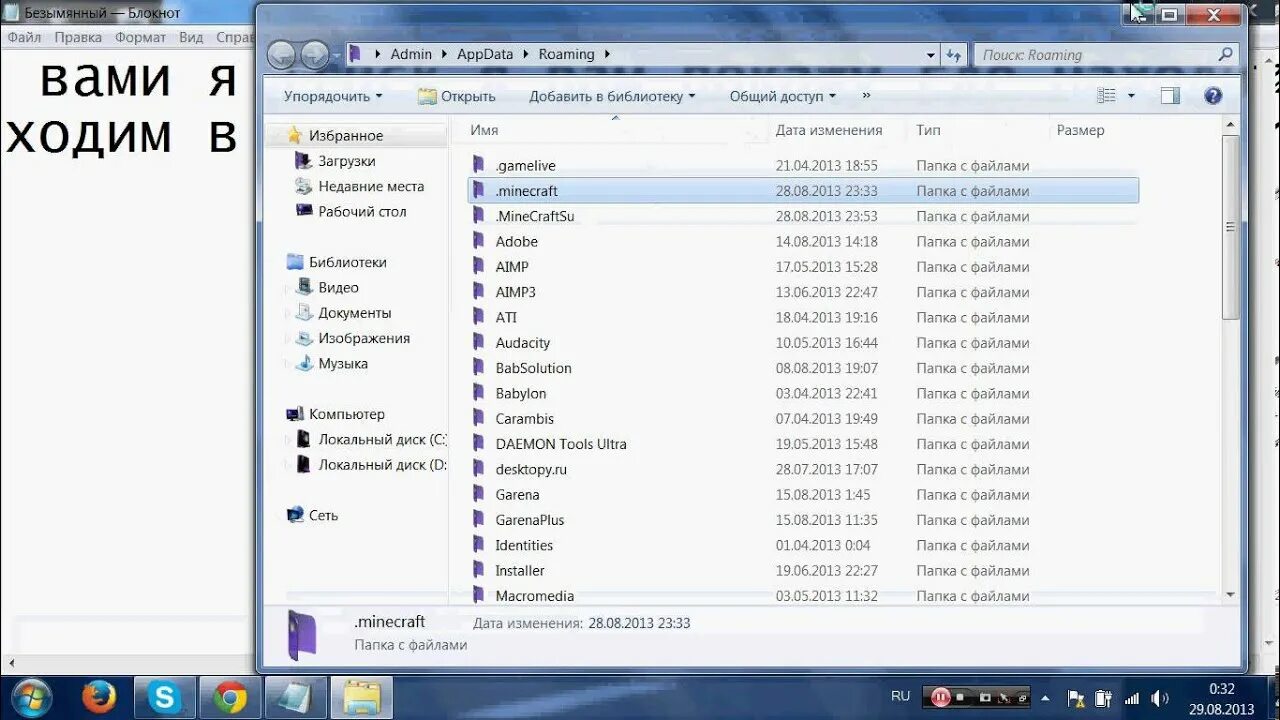Select the AIMP3 folder name
The height and width of the screenshot is (720, 1280).
pos(516,292)
